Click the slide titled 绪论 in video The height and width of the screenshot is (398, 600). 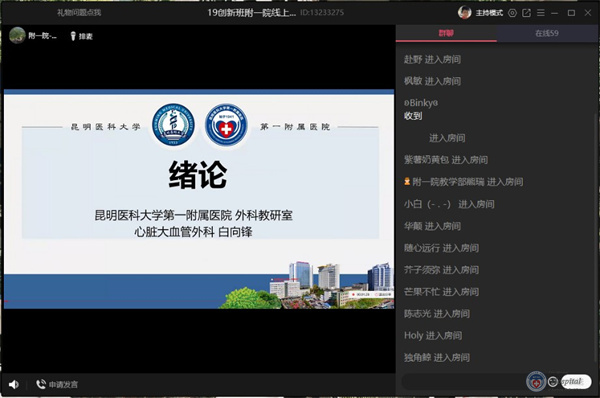click(199, 199)
